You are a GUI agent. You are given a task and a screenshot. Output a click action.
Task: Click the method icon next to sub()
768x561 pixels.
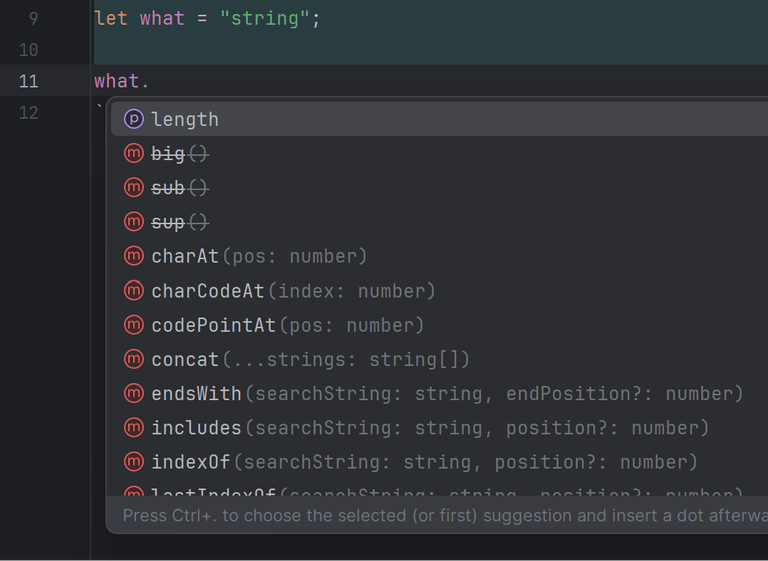point(134,188)
